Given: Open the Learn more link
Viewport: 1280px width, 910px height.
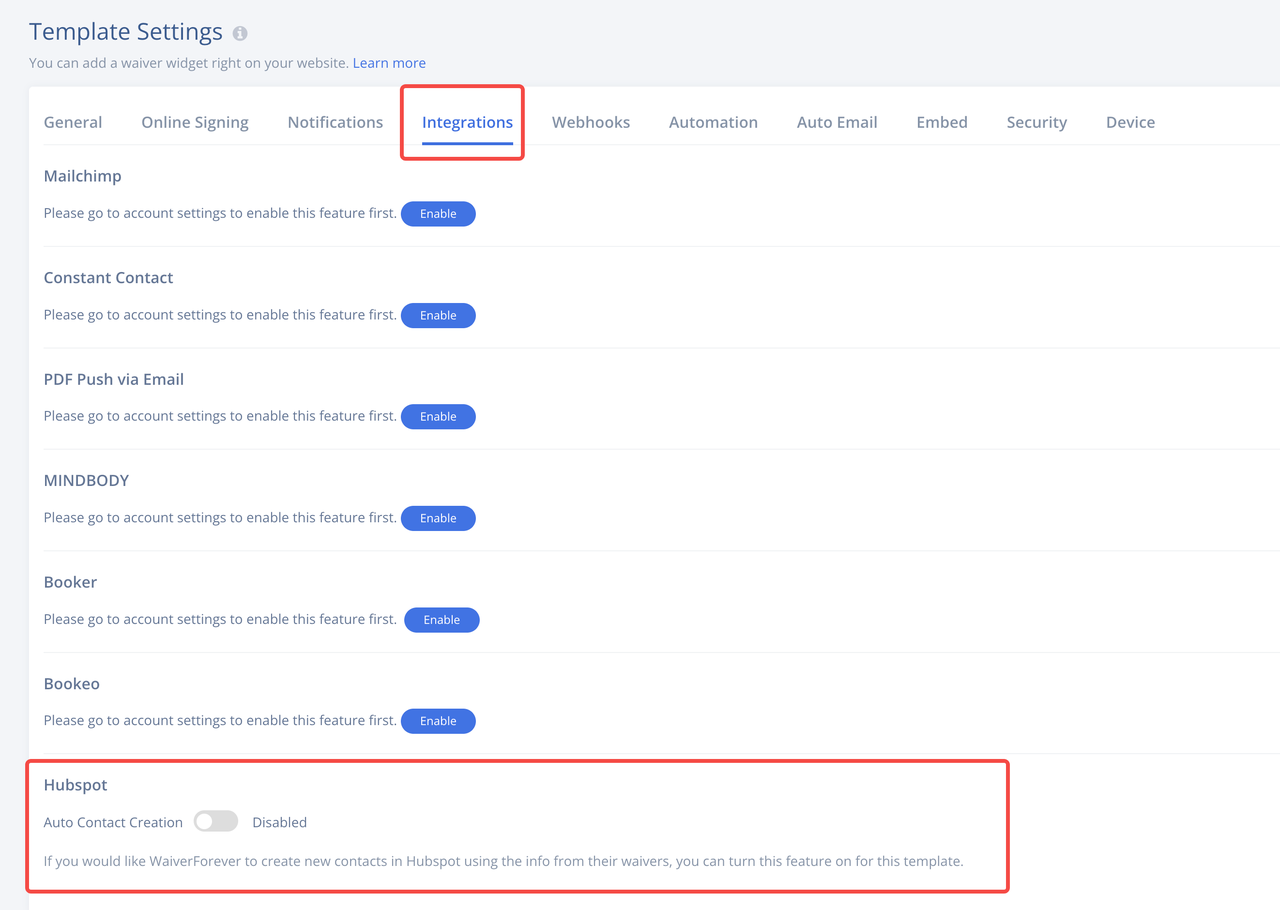Looking at the screenshot, I should 389,63.
